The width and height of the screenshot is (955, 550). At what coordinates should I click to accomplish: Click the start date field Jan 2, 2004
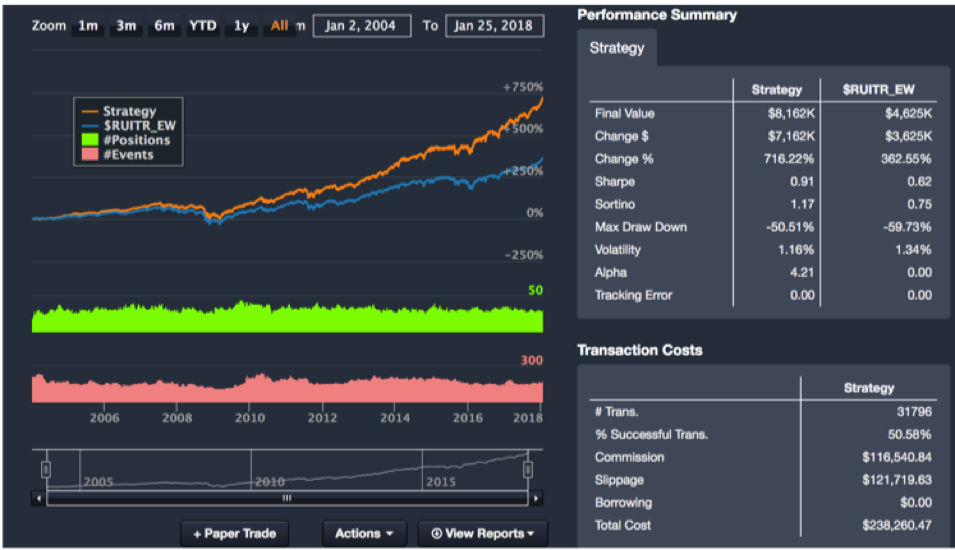361,26
